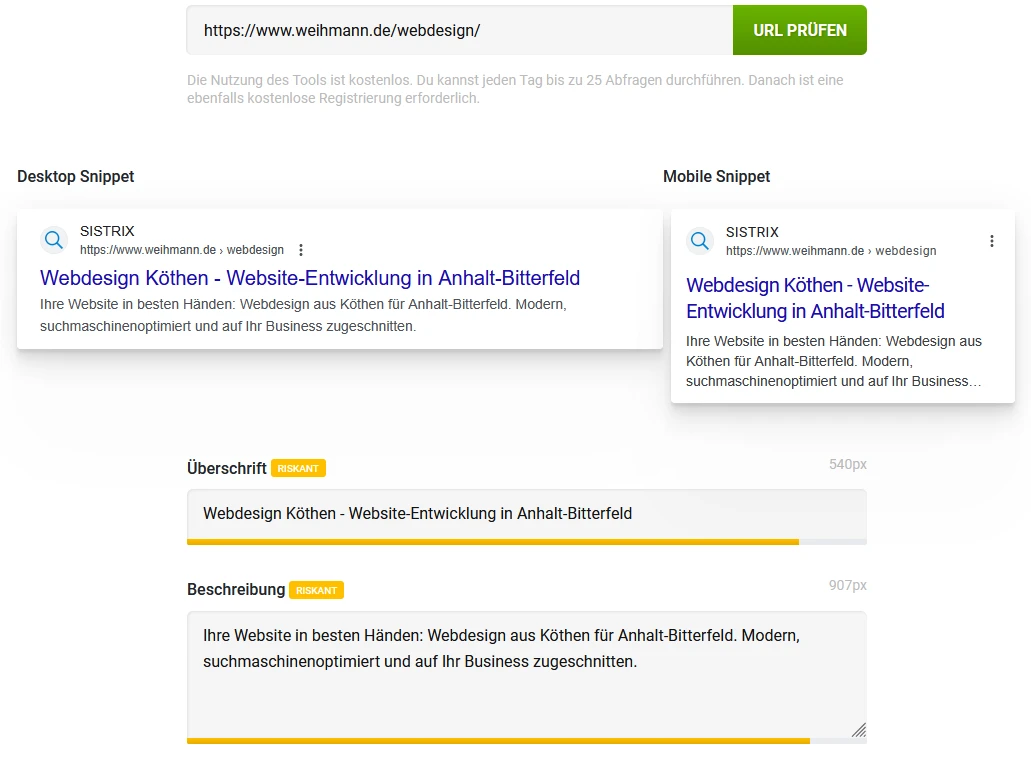Click the textarea resize handle
1031x764 pixels.
point(859,730)
